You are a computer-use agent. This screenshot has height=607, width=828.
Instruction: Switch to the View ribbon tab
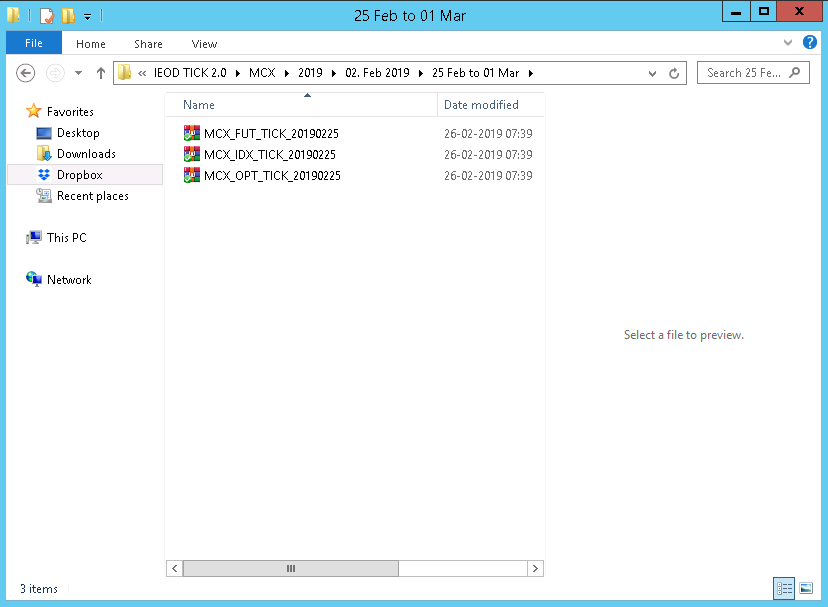(204, 44)
